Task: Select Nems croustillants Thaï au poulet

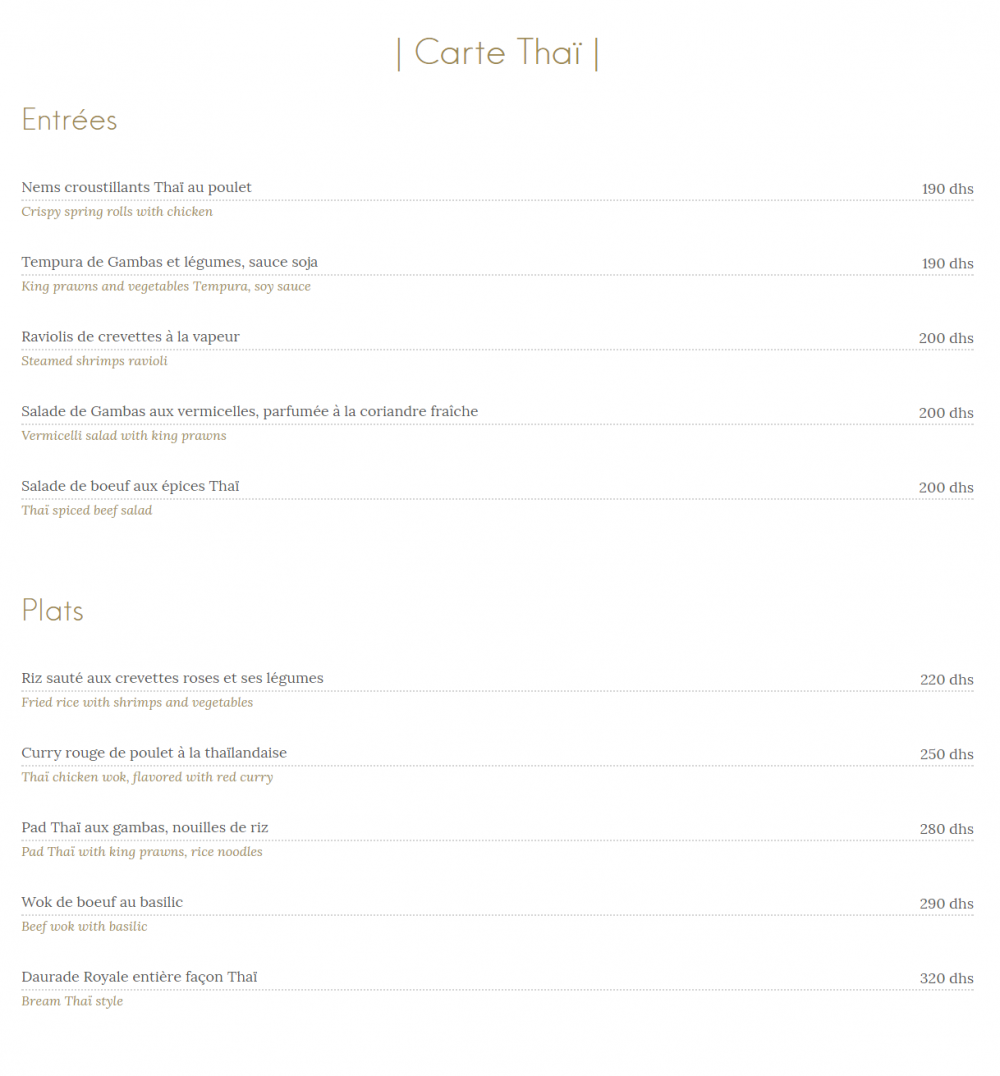Action: [136, 188]
